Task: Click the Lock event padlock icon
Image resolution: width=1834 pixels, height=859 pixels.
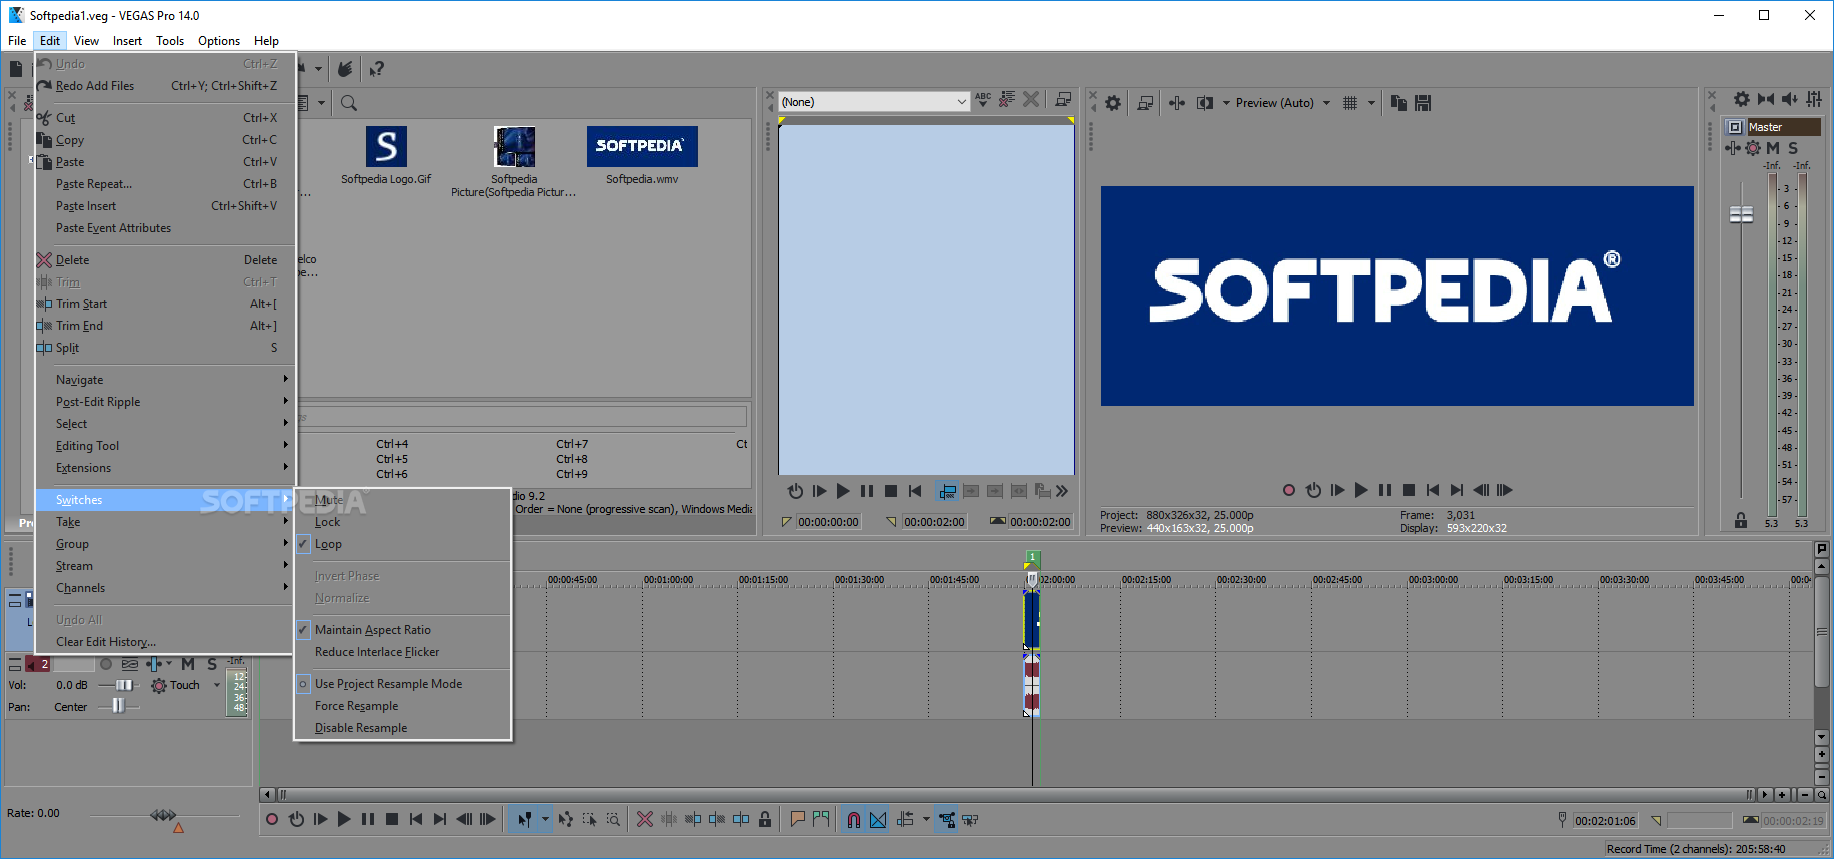Action: click(765, 820)
